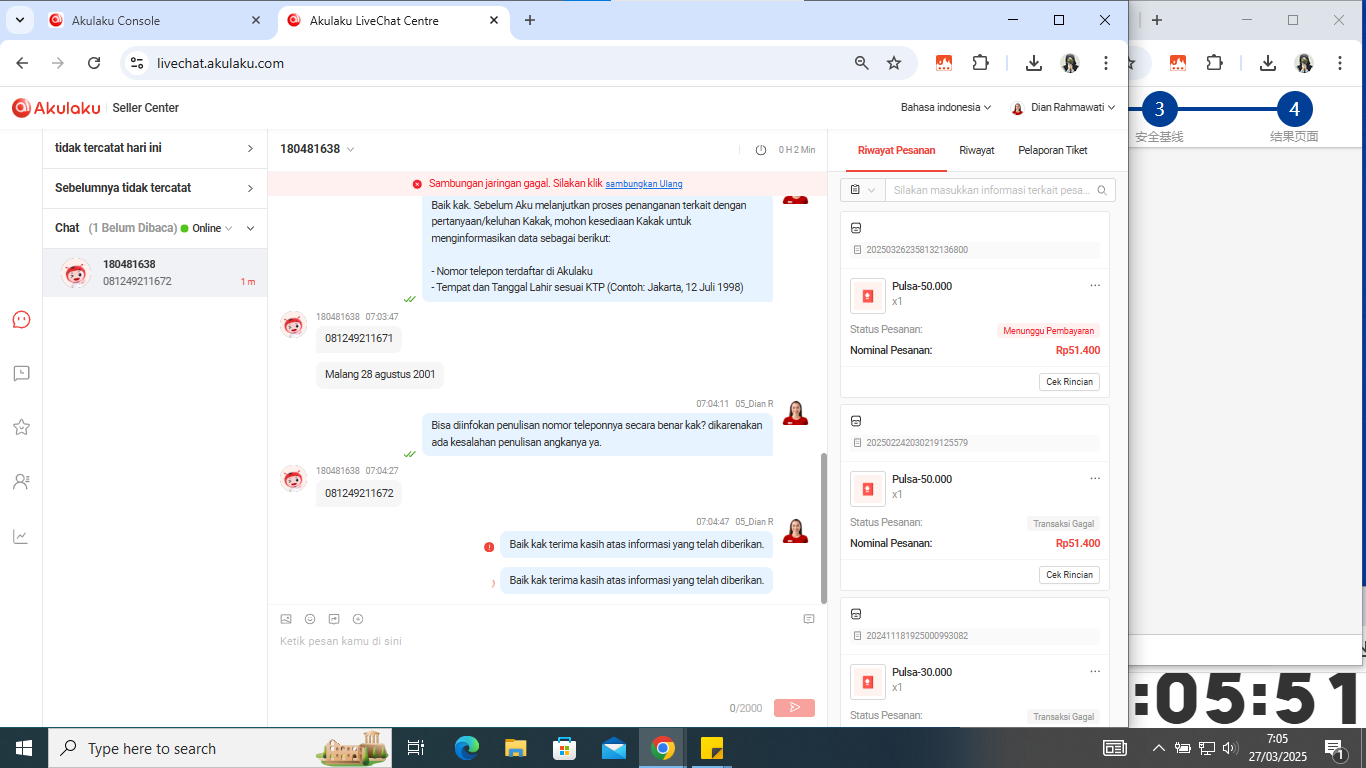The image size is (1366, 768).
Task: Expand 'tidak tercatat hari ini' section
Action: tap(155, 148)
